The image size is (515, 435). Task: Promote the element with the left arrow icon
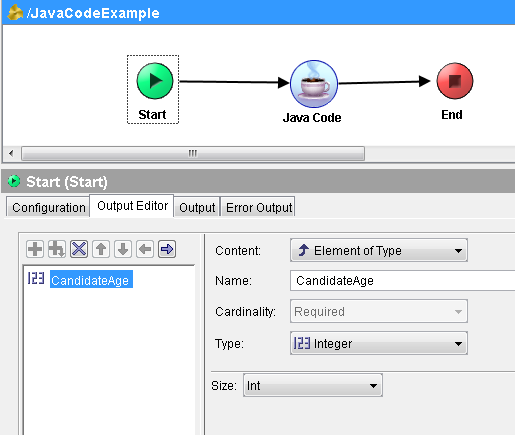tap(145, 249)
